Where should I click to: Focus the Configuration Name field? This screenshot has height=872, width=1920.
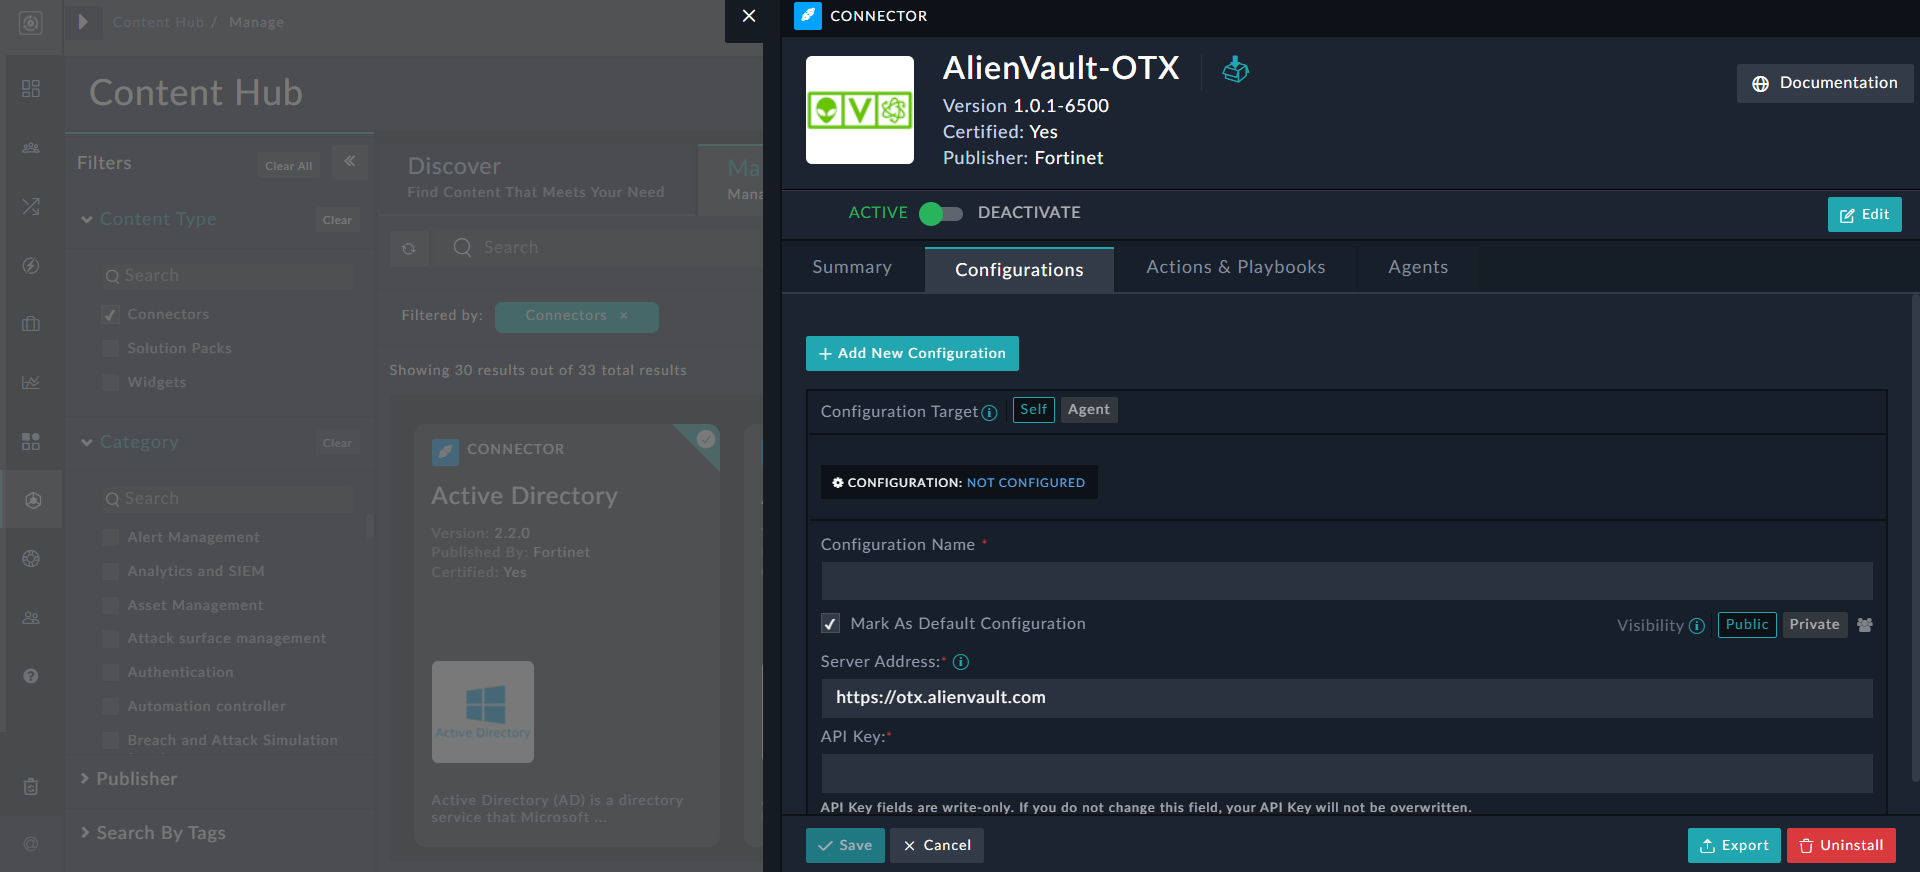point(1346,581)
